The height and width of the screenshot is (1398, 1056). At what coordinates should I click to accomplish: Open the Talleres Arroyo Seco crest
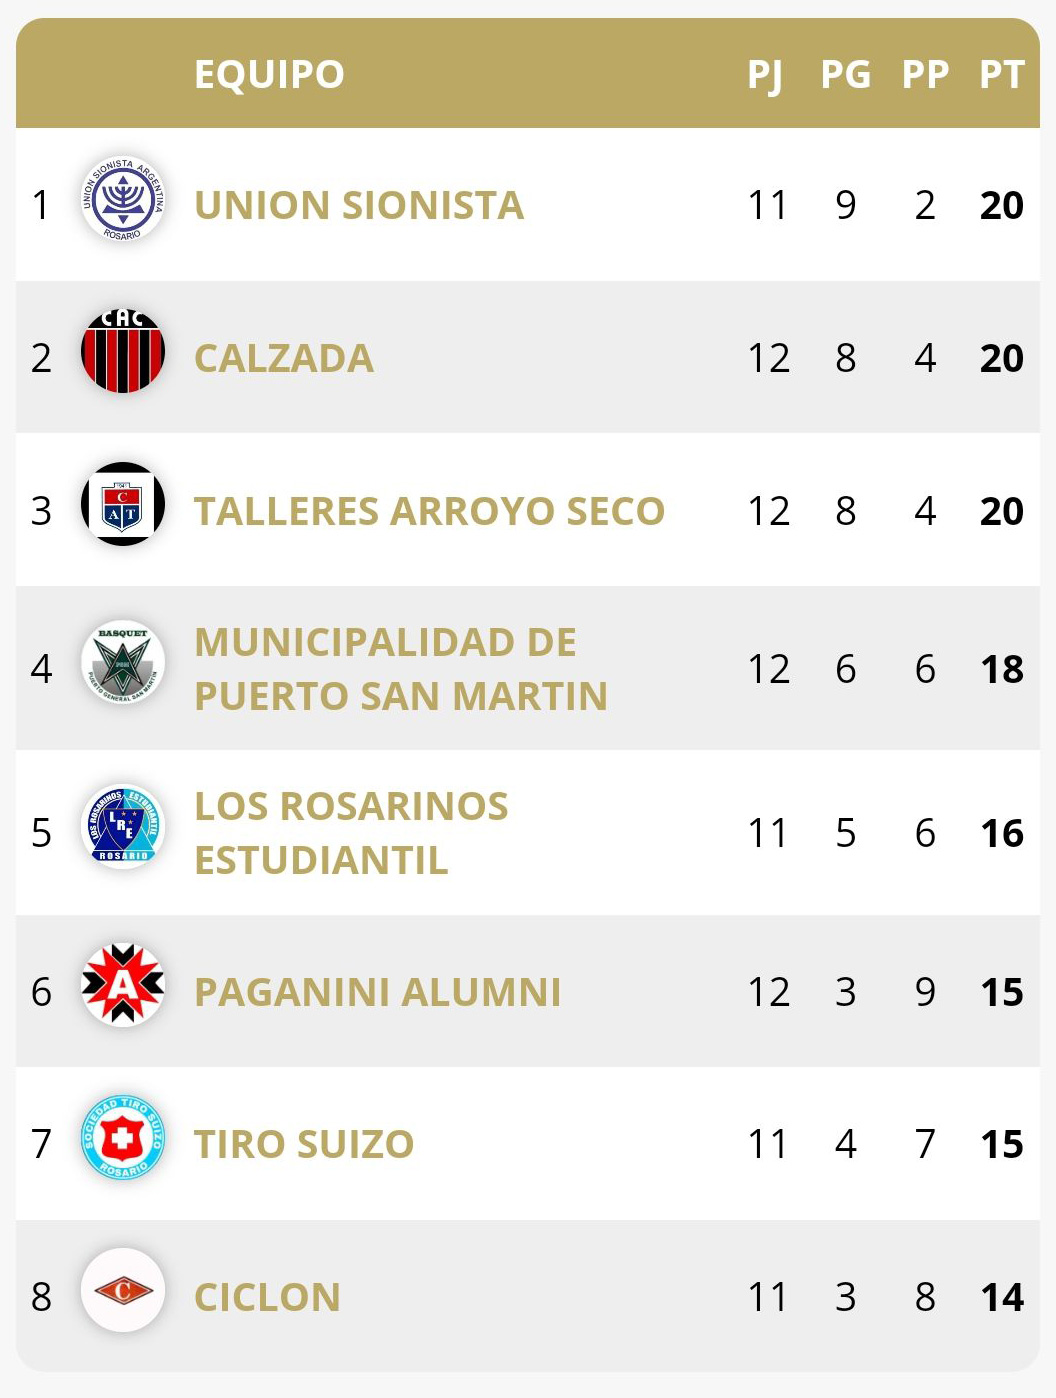[122, 504]
